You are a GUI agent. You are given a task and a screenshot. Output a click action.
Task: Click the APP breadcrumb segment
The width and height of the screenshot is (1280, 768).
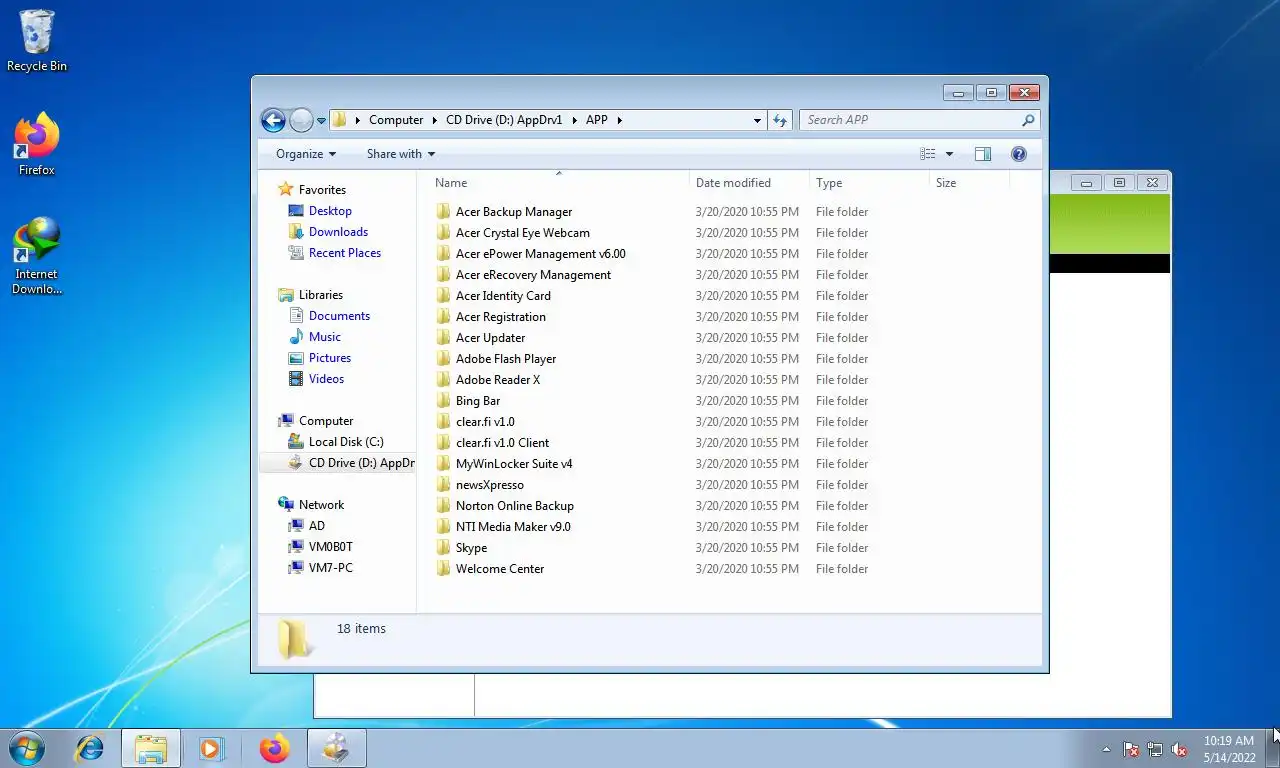(x=597, y=120)
